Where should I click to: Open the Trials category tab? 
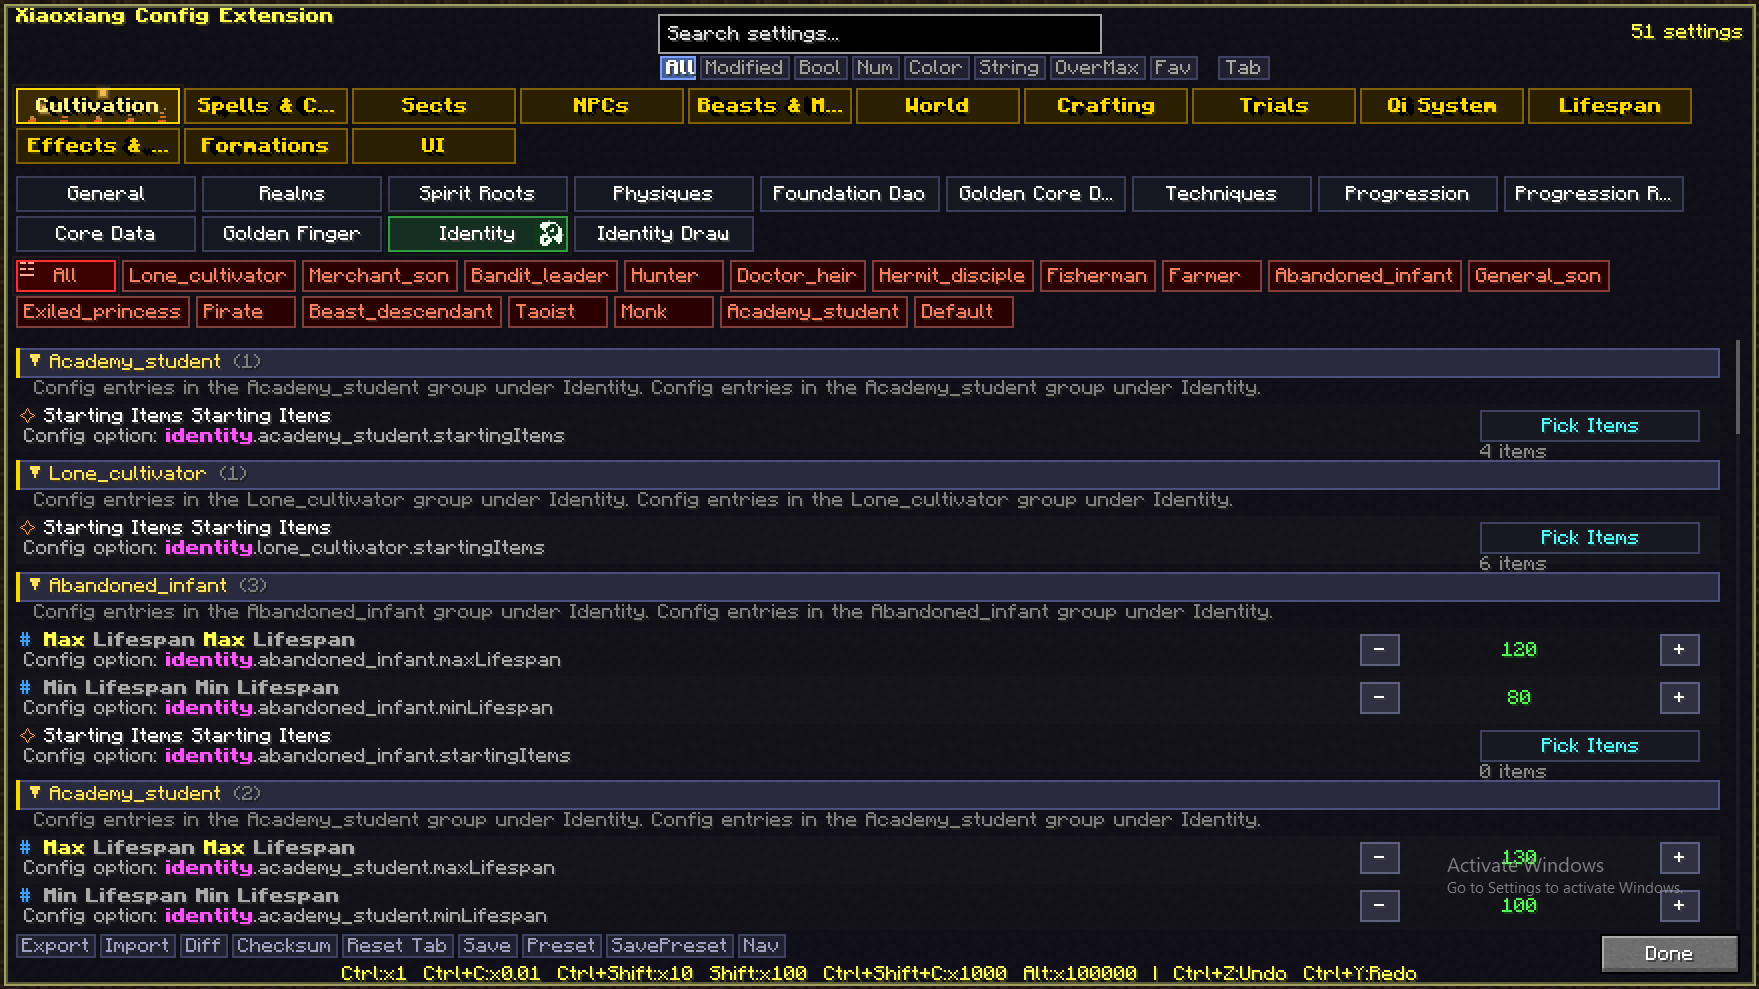(1274, 106)
